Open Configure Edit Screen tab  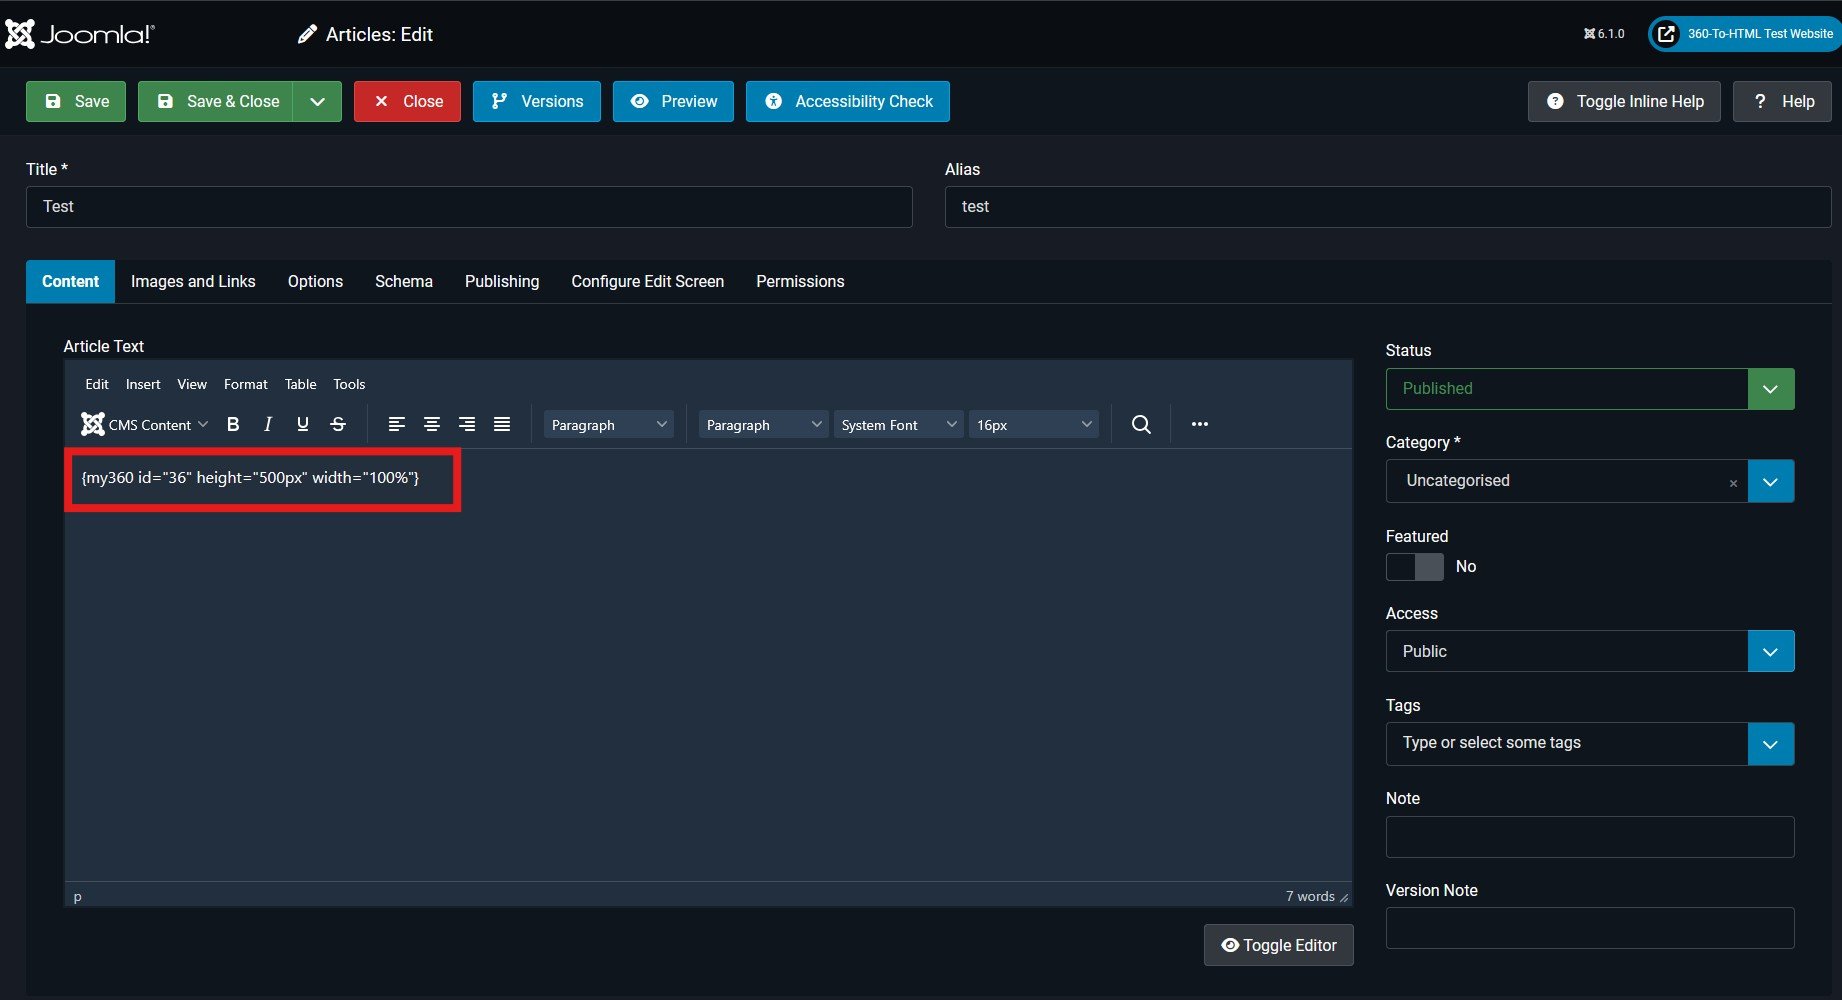(x=648, y=282)
